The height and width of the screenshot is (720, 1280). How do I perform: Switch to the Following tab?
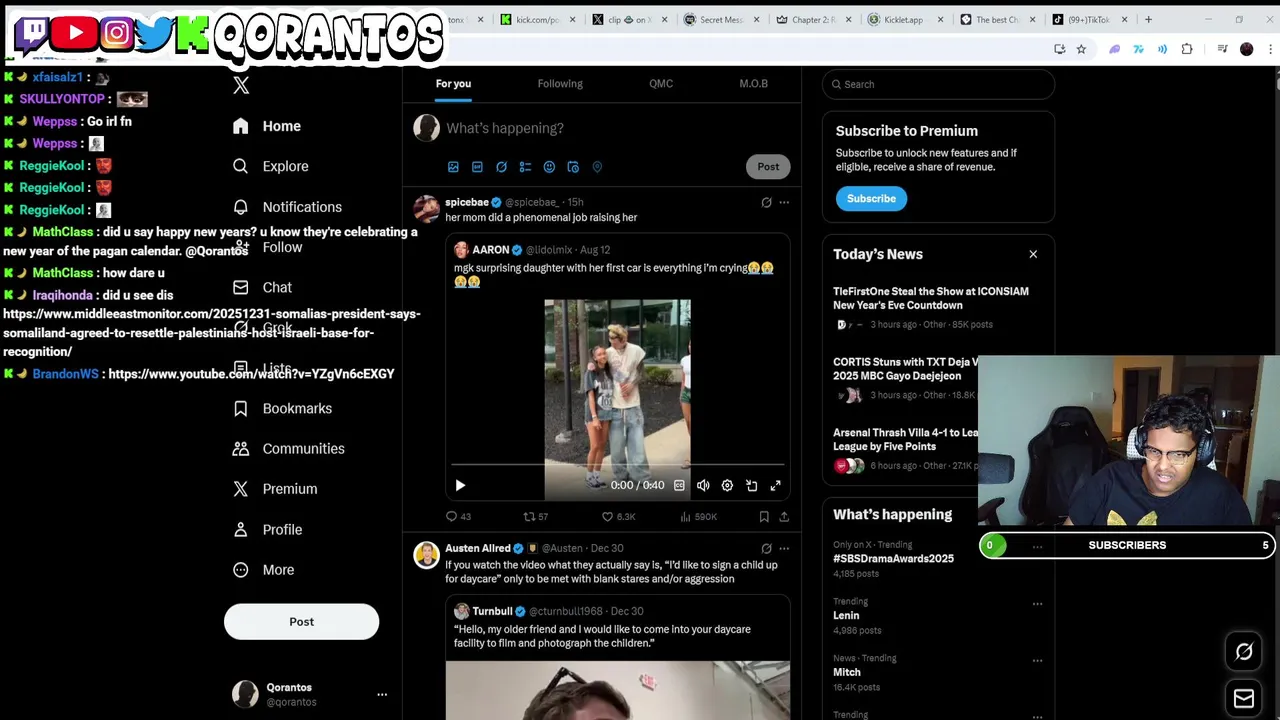click(x=560, y=84)
